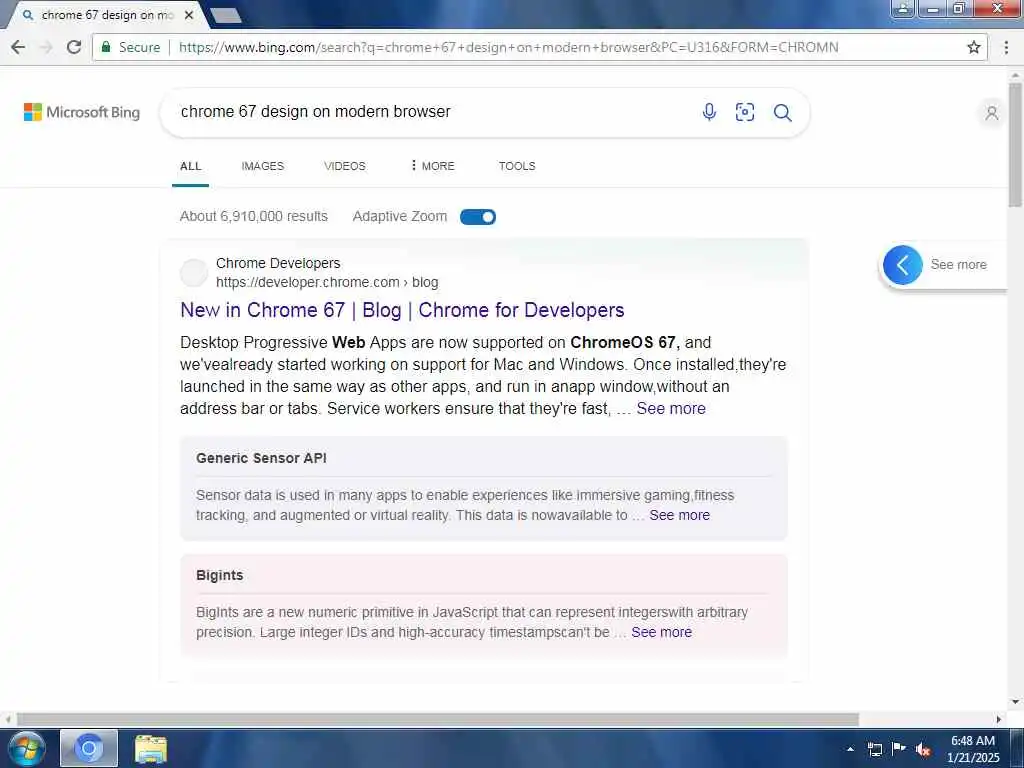Image resolution: width=1024 pixels, height=768 pixels.
Task: Click the developer.chrome.com blog URL text
Action: click(x=327, y=283)
